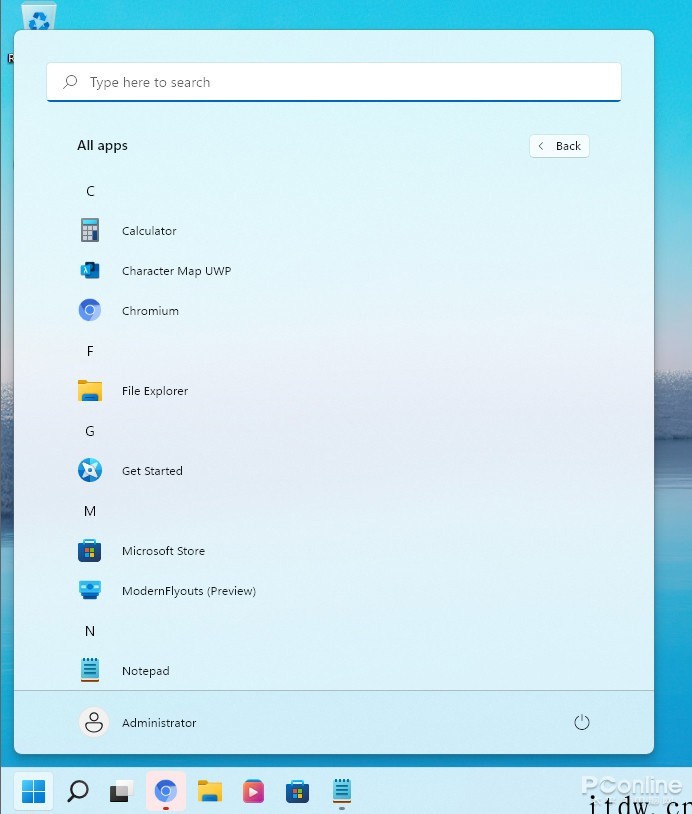Click the Type here to search field
Image resolution: width=692 pixels, height=814 pixels.
334,82
